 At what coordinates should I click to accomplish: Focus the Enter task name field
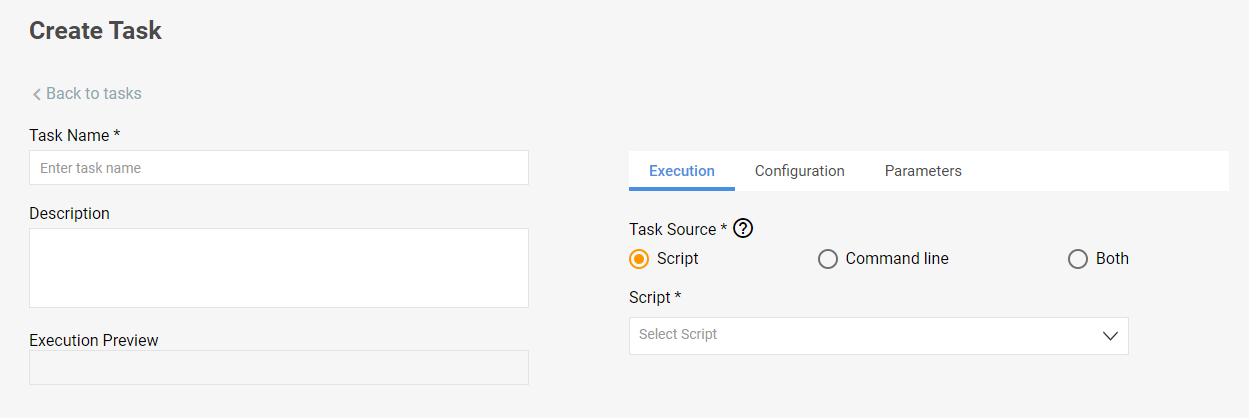click(x=279, y=168)
